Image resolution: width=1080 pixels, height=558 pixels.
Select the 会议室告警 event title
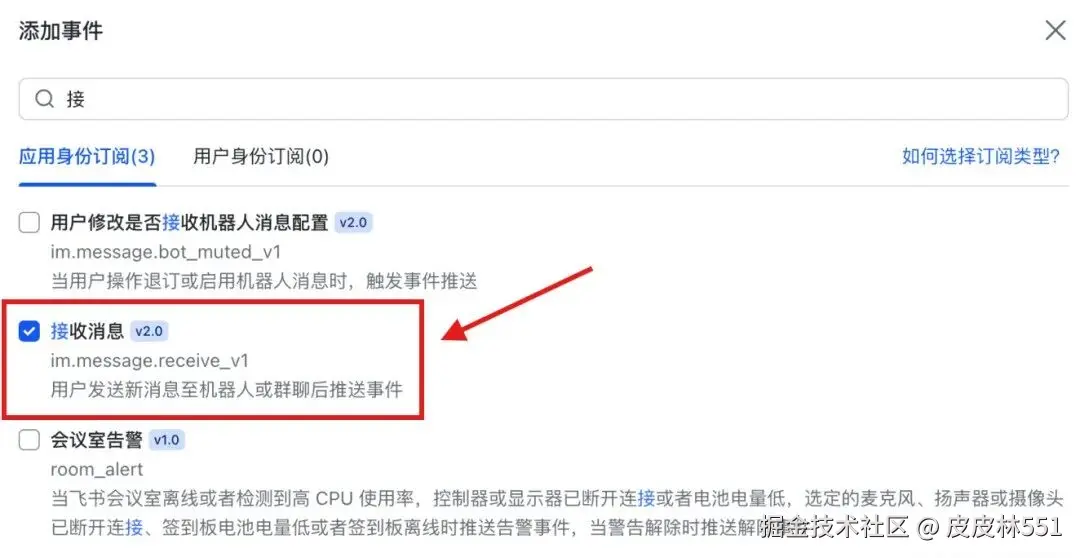click(96, 440)
